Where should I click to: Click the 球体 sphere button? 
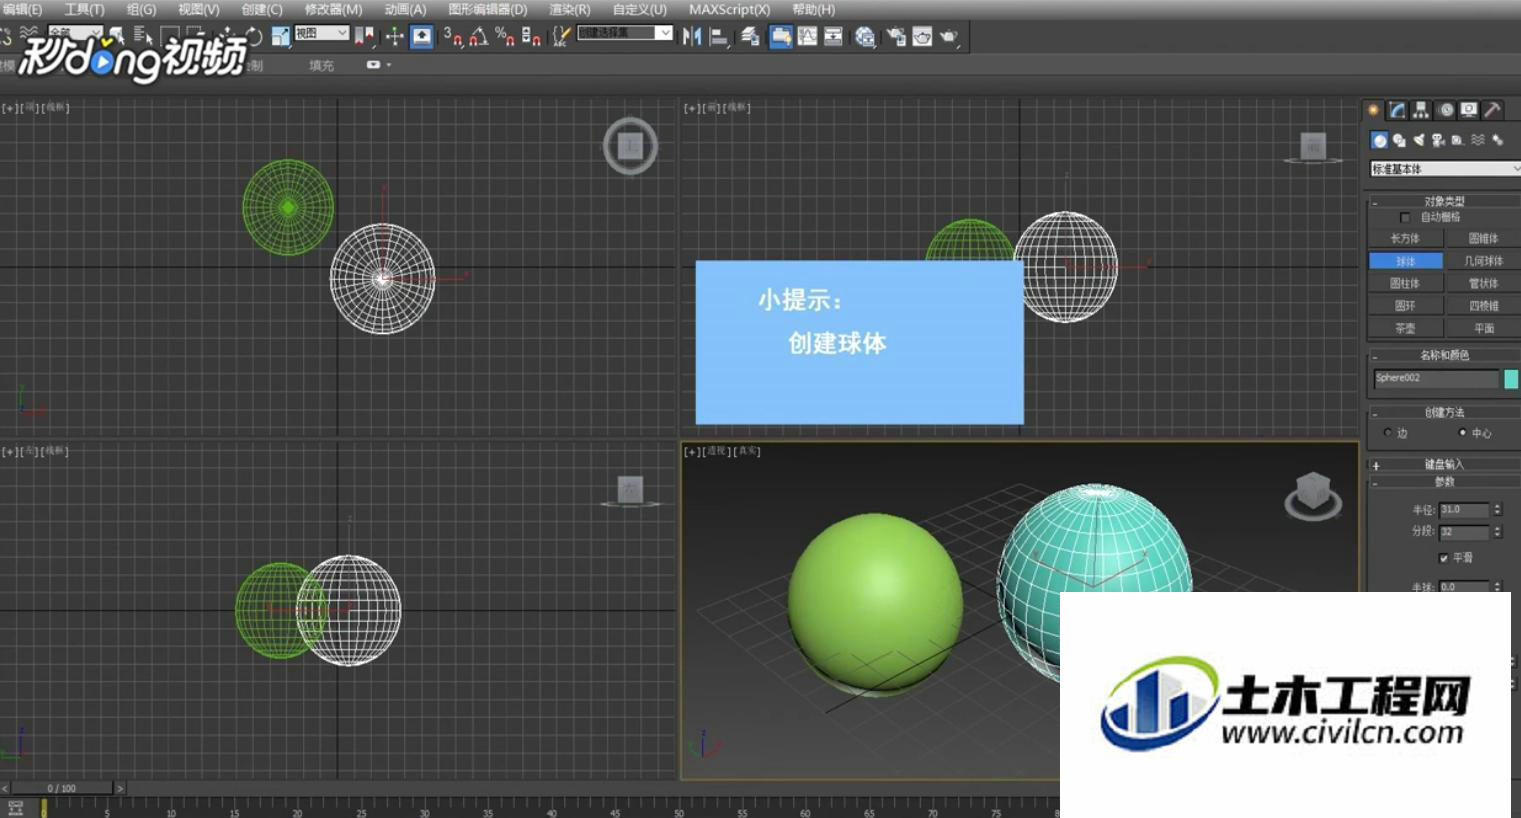pyautogui.click(x=1405, y=261)
